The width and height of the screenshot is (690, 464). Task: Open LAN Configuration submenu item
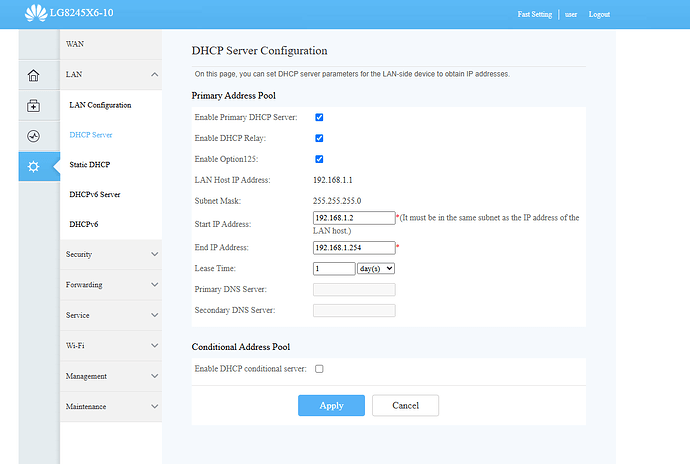tap(100, 105)
